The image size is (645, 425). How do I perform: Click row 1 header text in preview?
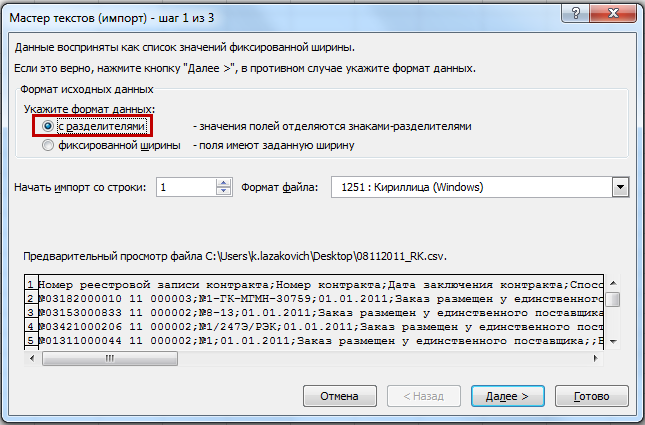pos(320,285)
